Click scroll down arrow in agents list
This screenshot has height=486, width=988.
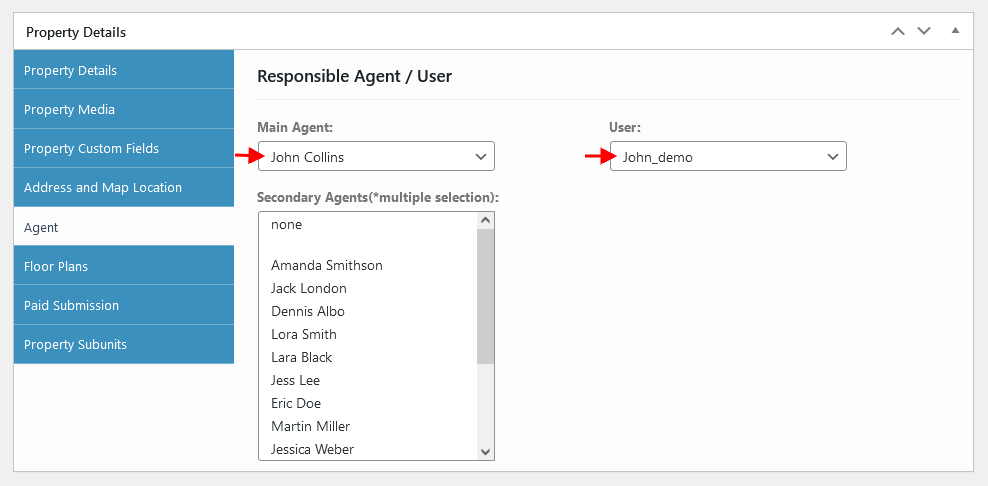point(485,451)
